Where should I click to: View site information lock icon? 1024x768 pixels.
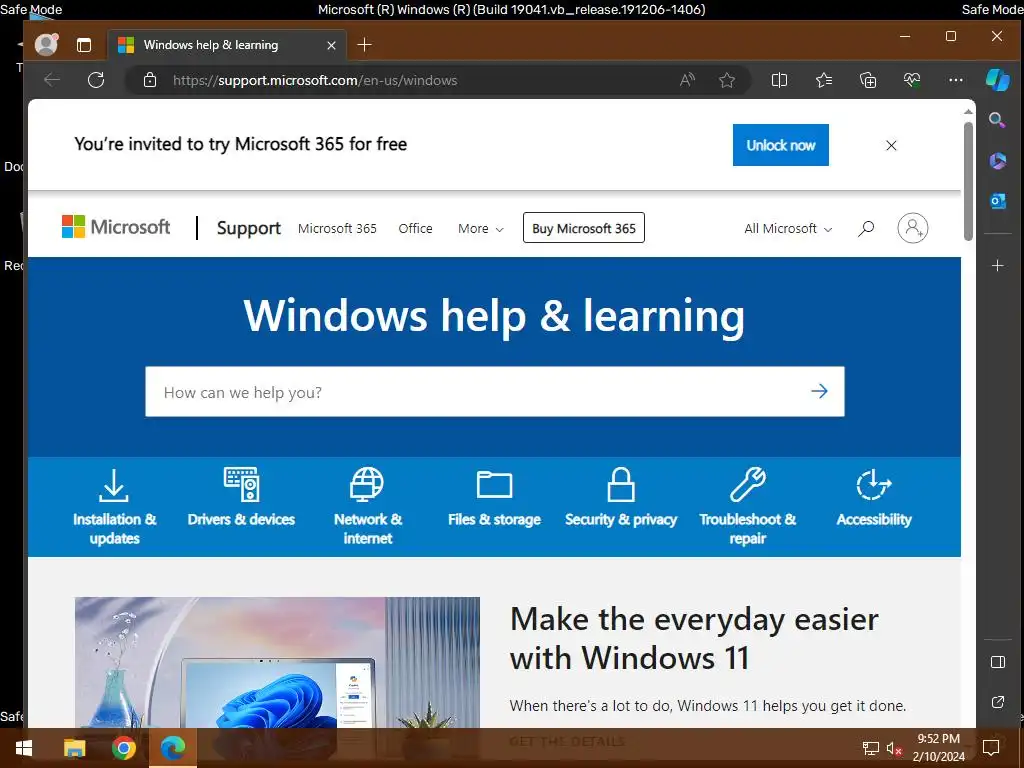tap(150, 80)
